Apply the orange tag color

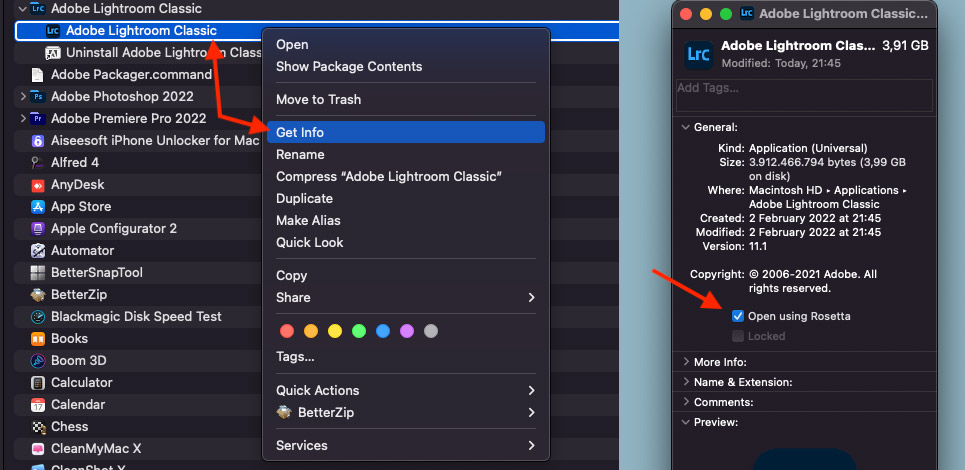311,332
